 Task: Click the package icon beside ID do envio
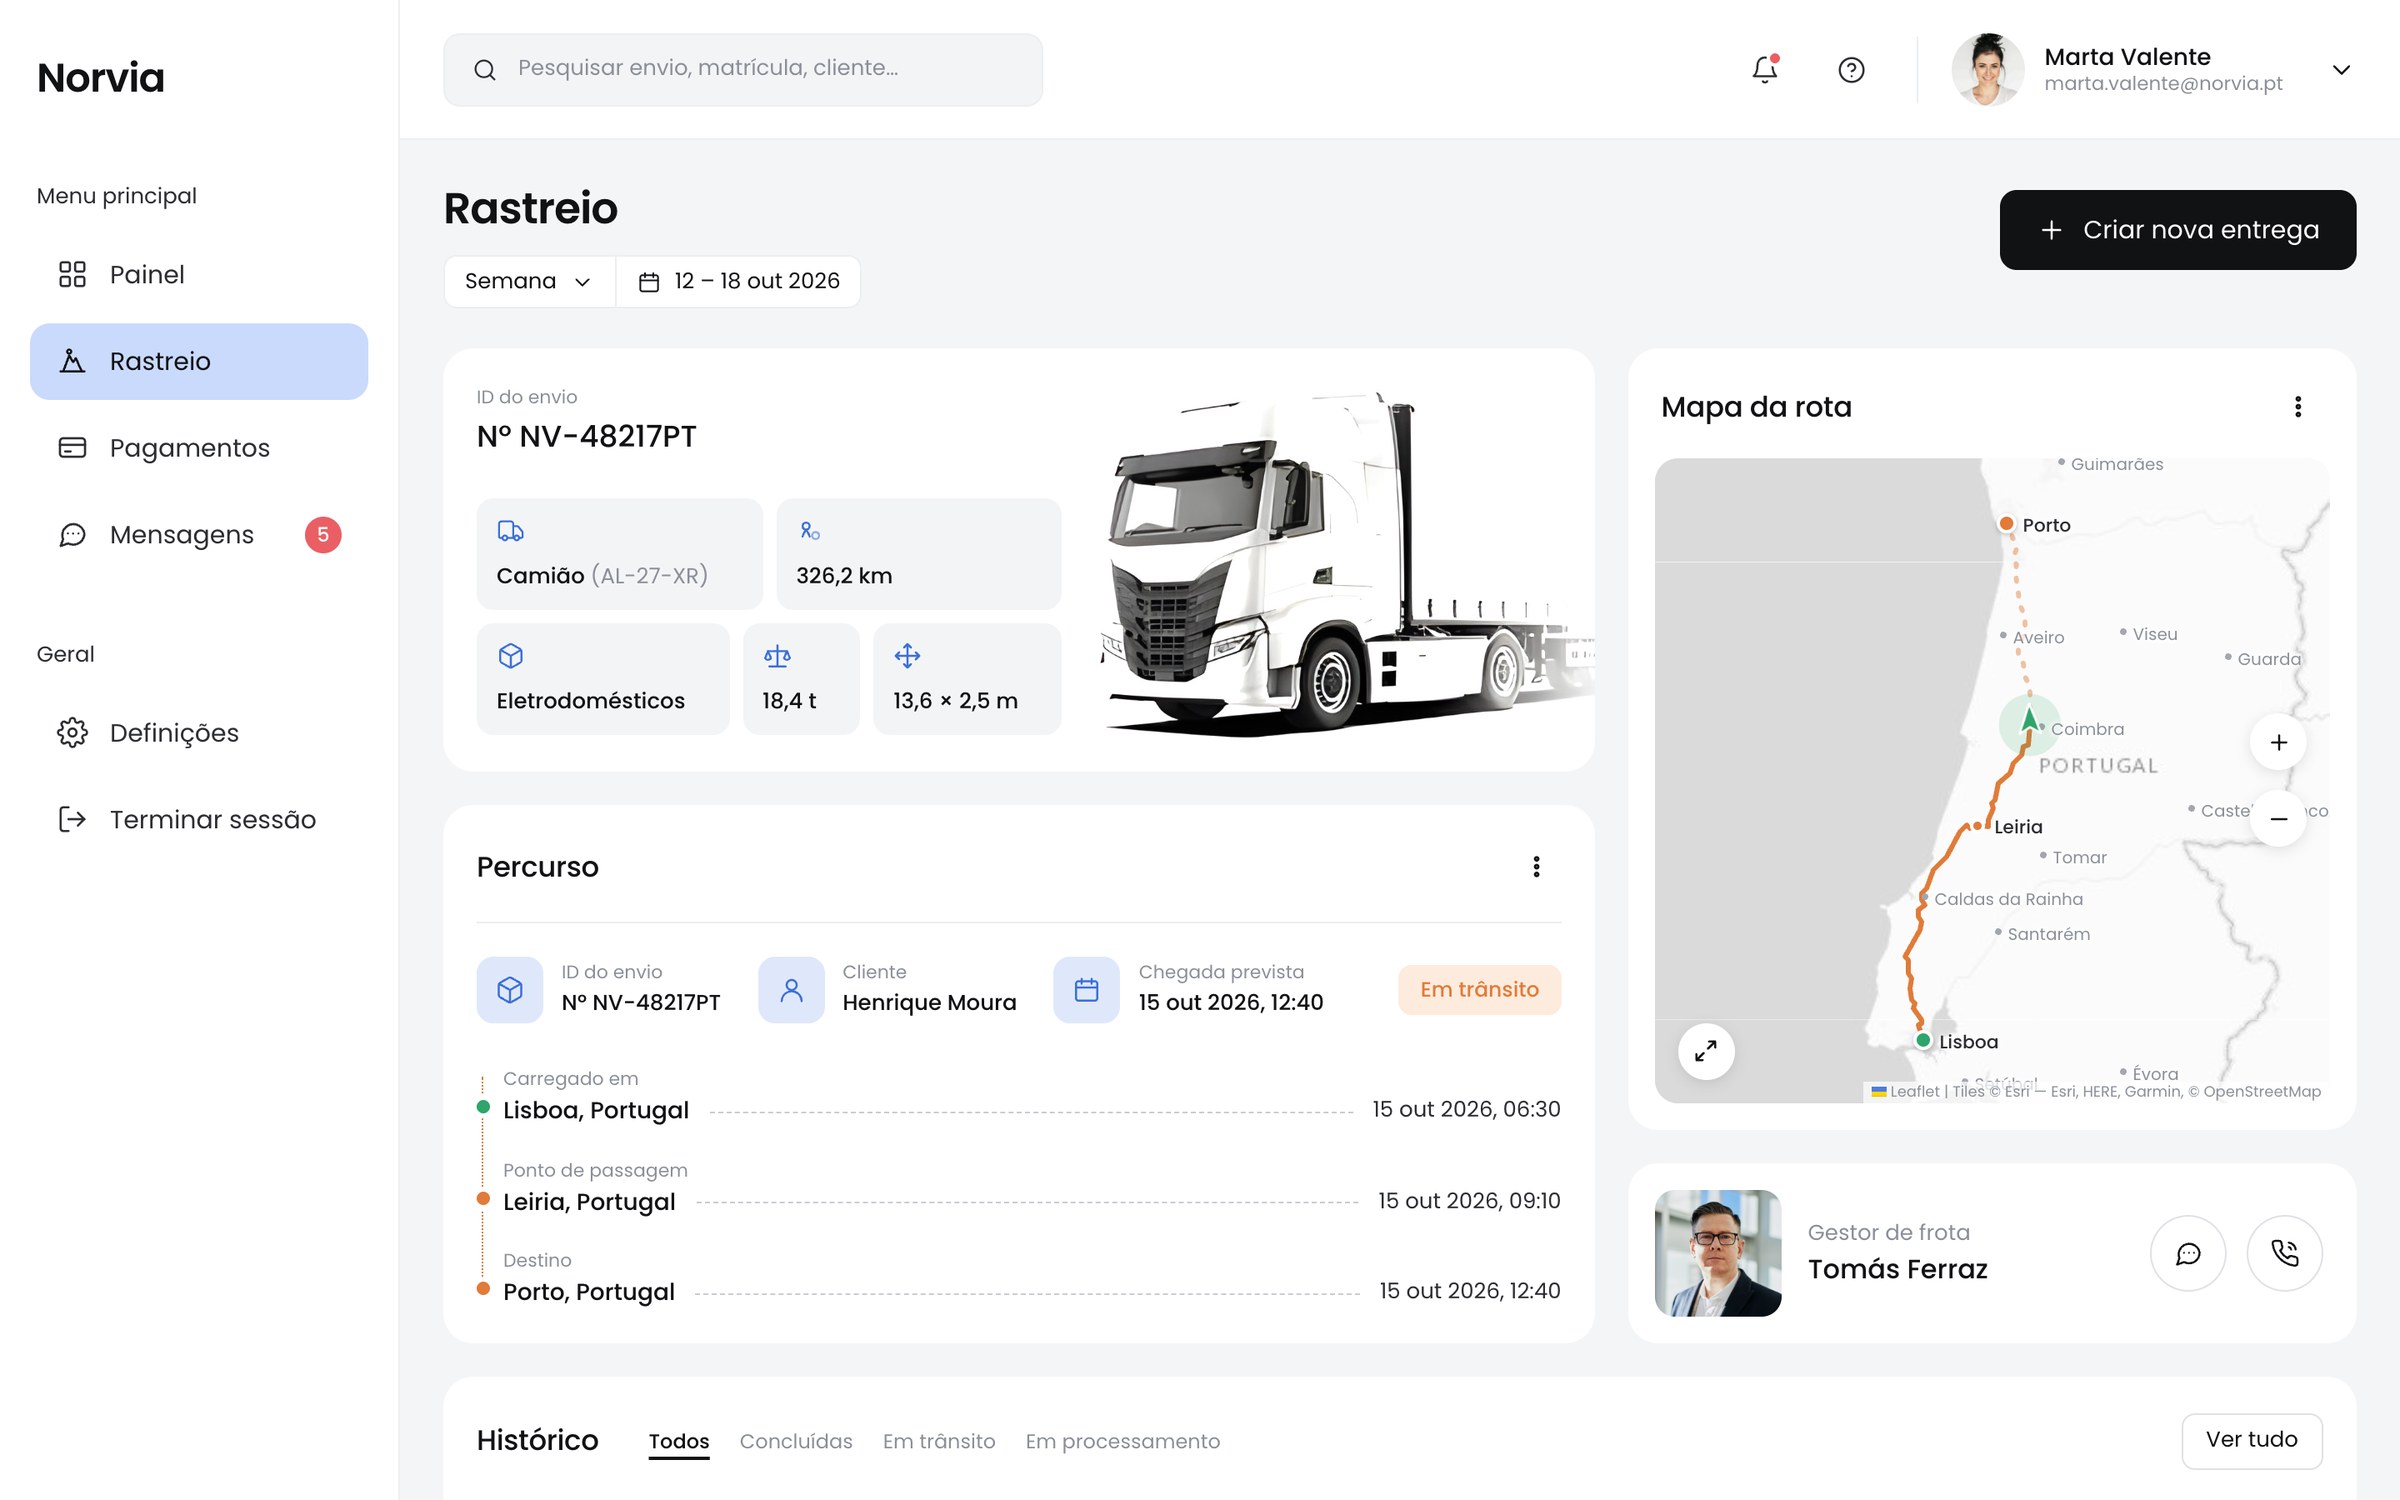point(510,990)
